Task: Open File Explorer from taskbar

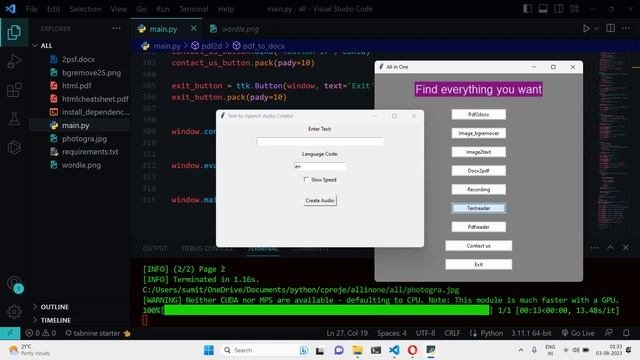Action: coord(358,350)
